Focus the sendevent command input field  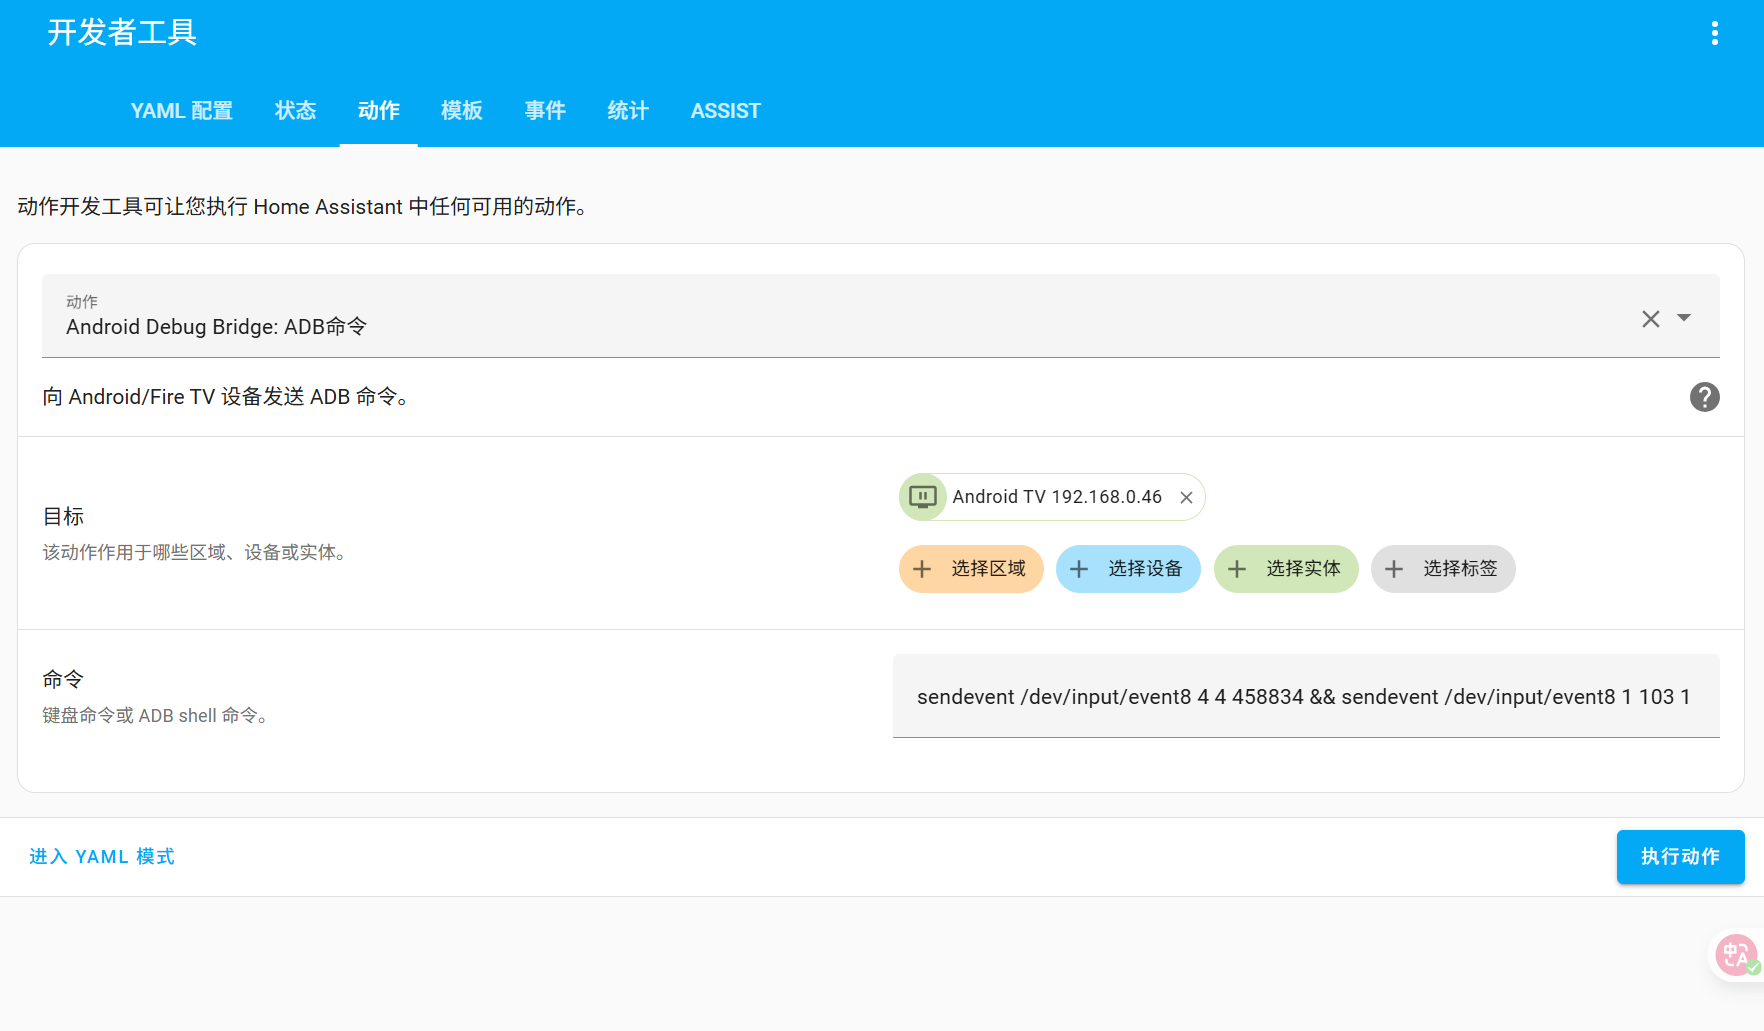[1306, 697]
